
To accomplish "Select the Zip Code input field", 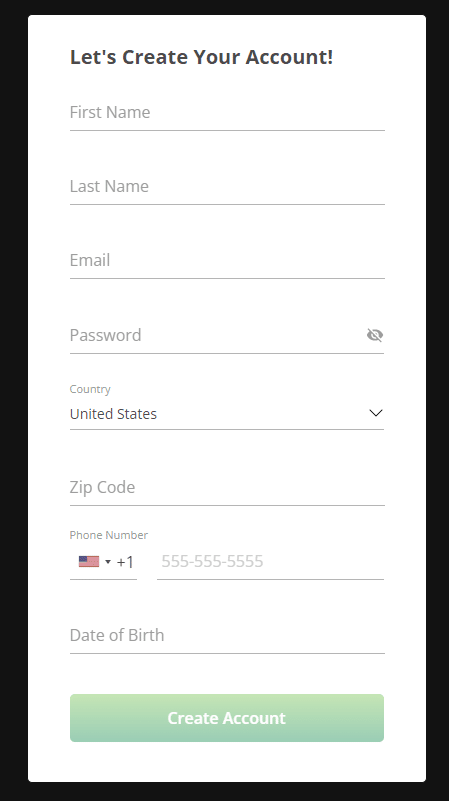I will coord(227,487).
